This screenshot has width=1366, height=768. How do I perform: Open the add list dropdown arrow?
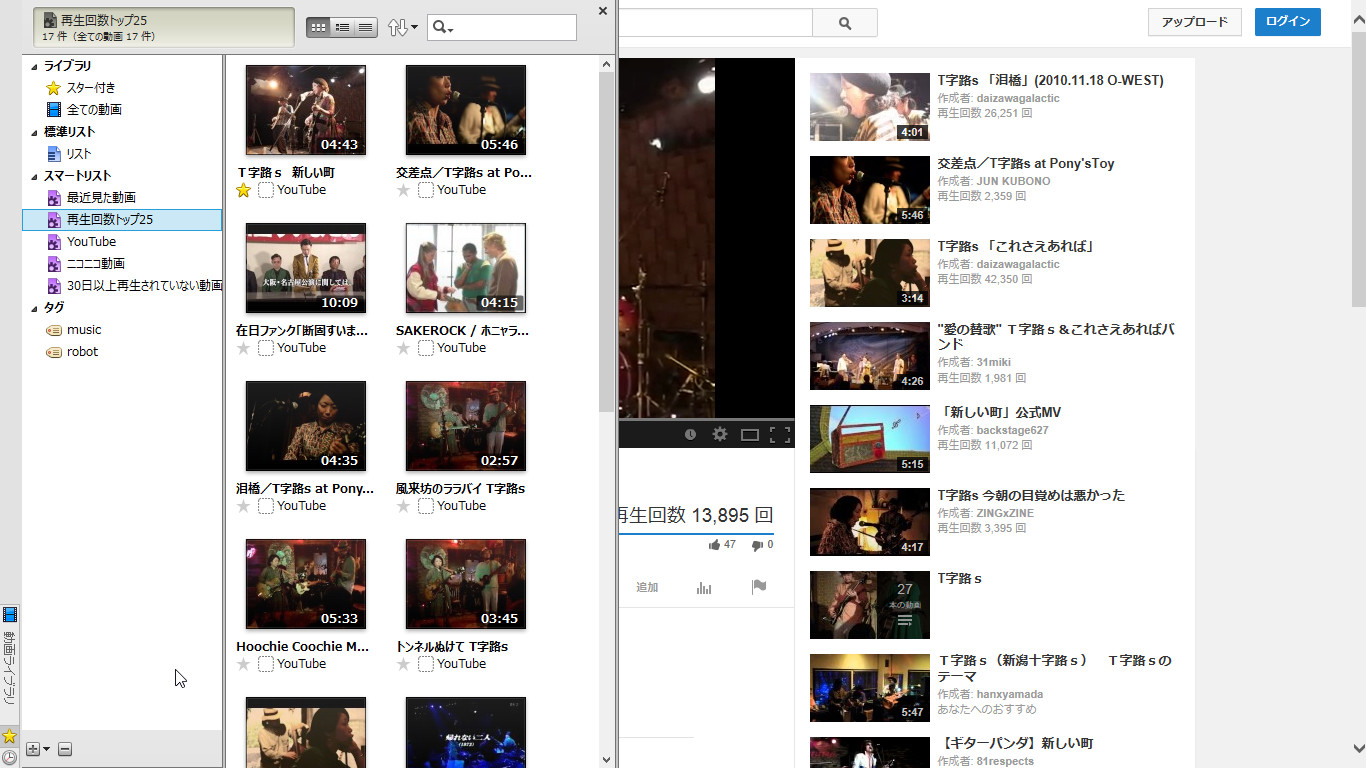coord(46,749)
